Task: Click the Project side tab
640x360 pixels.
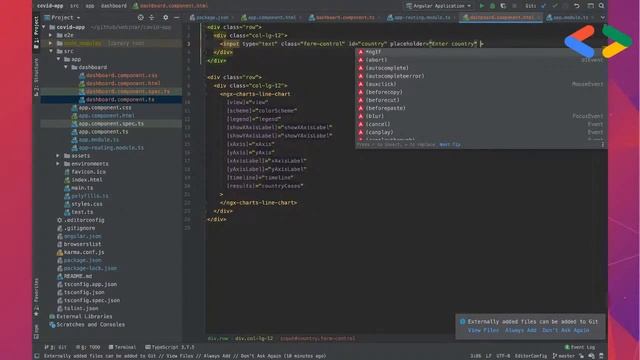Action: 36,32
